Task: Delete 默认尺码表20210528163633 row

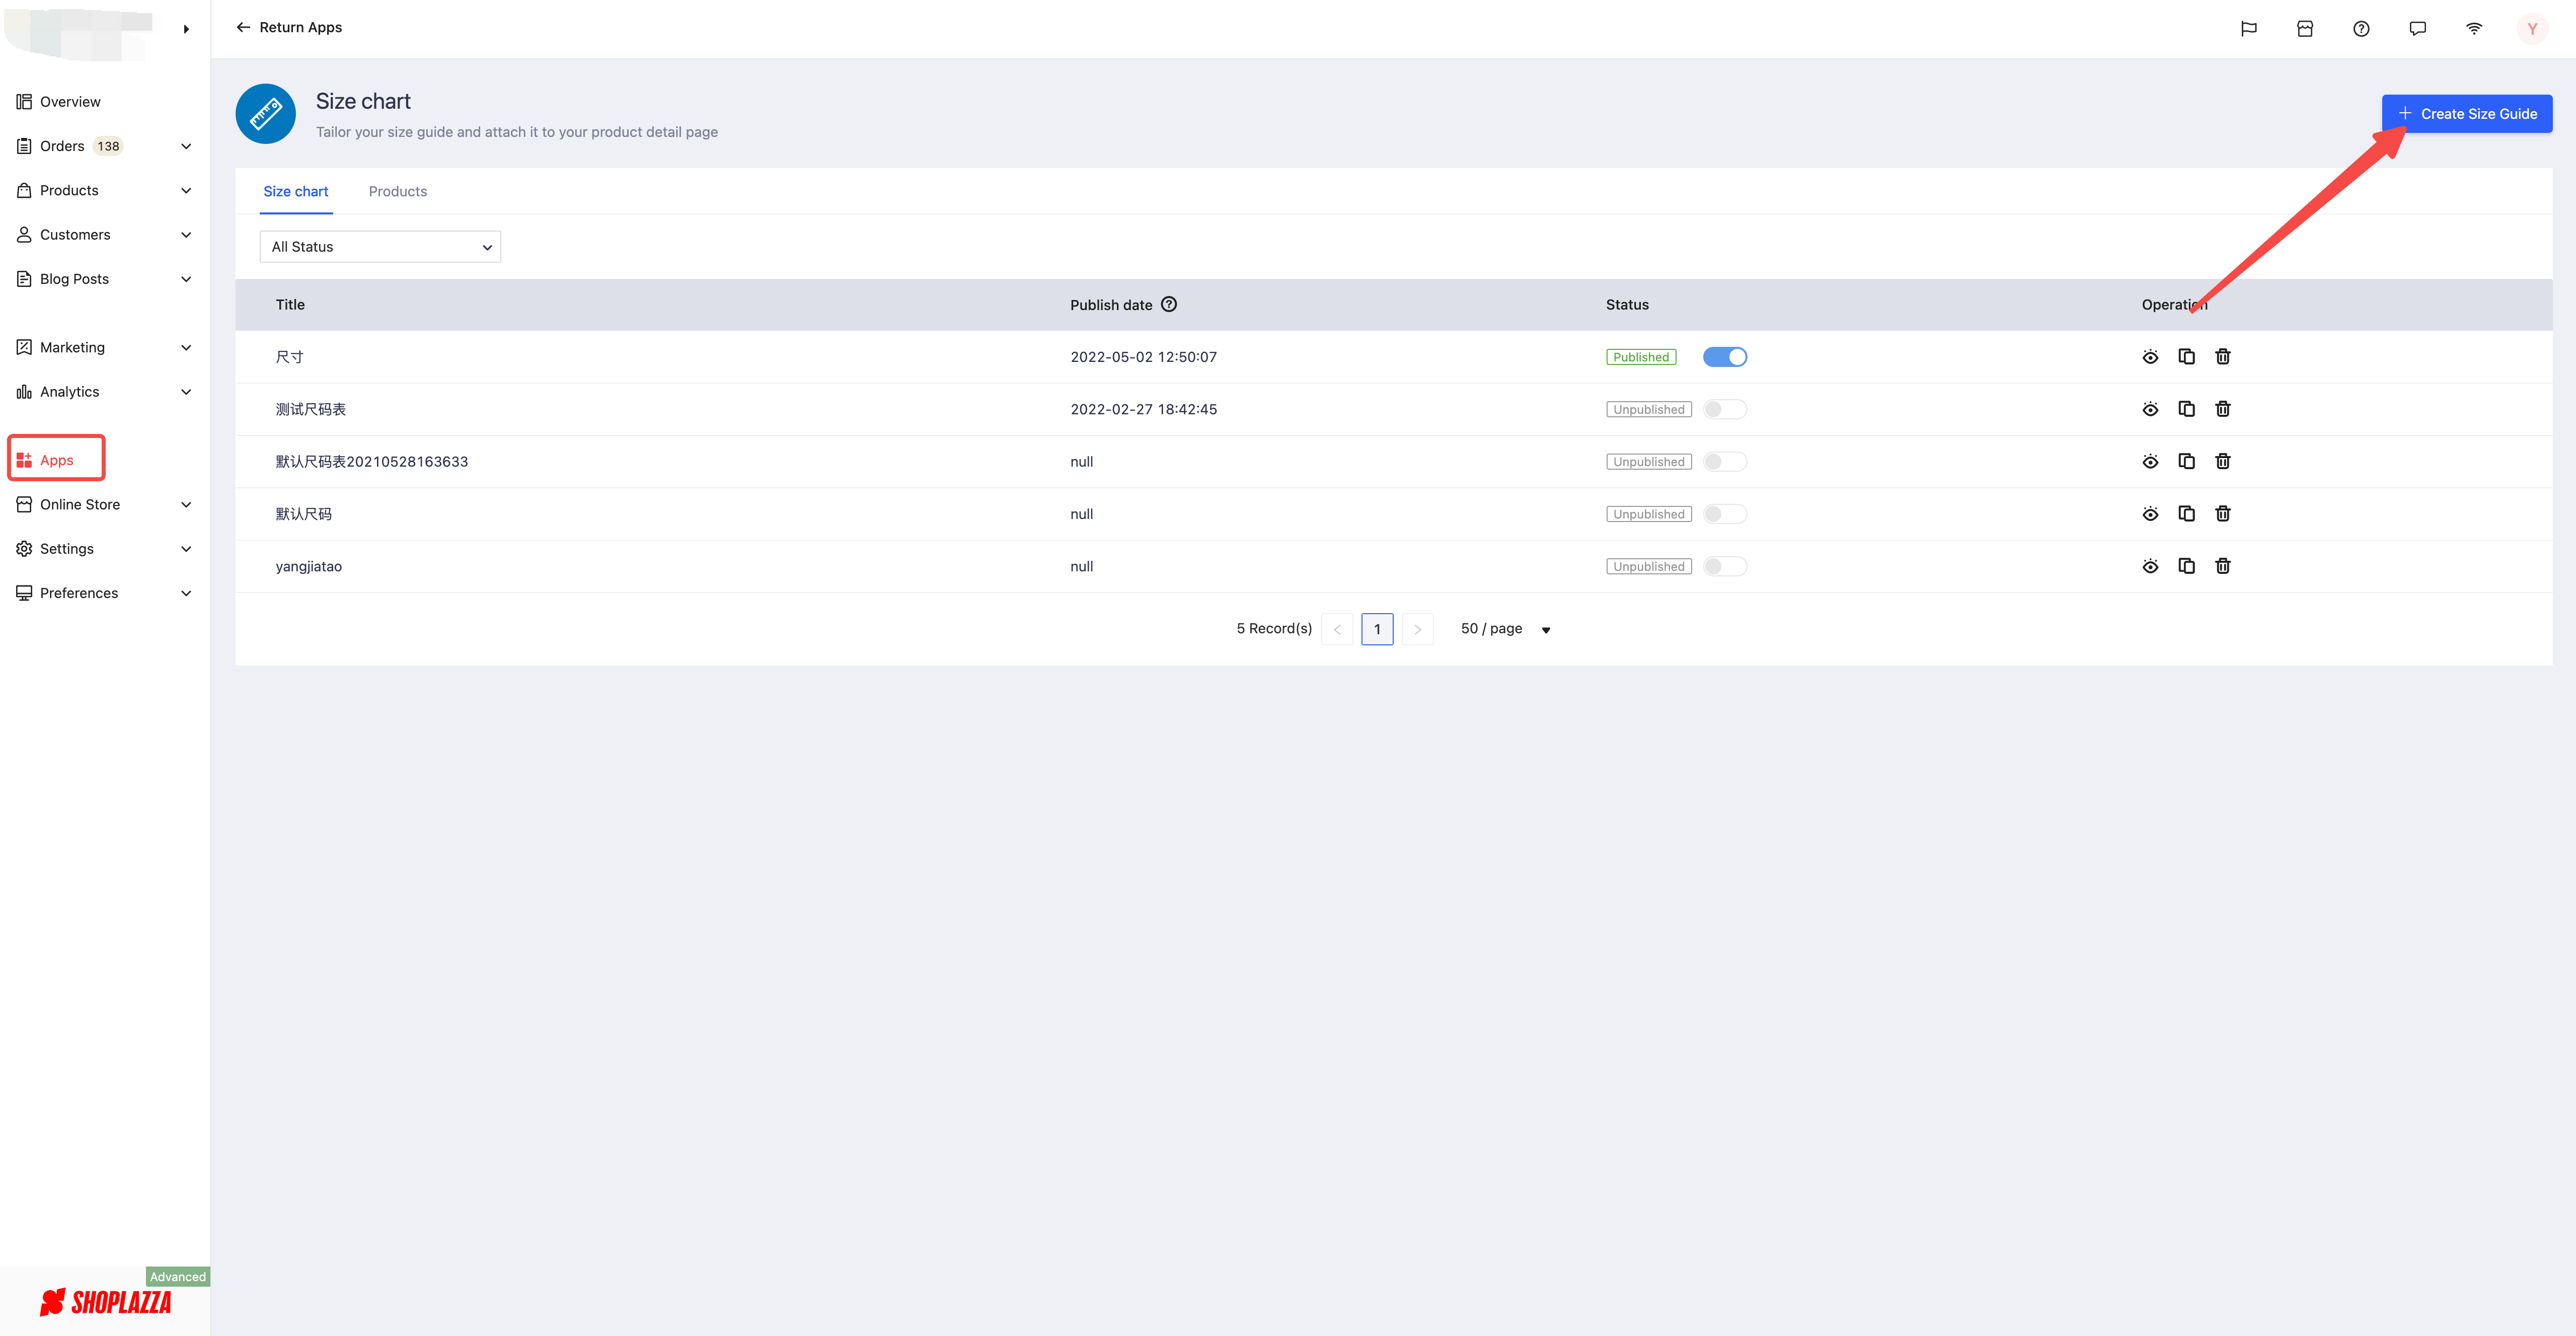Action: tap(2222, 461)
